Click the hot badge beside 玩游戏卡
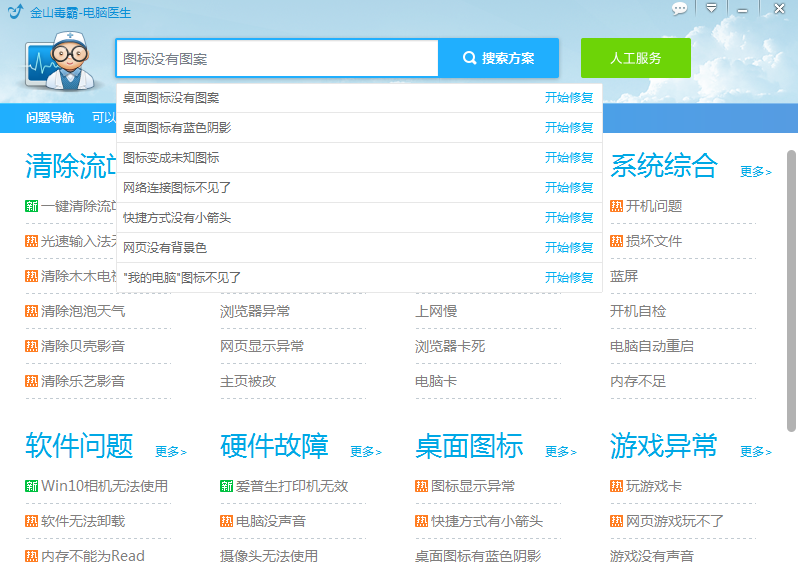 tap(616, 486)
